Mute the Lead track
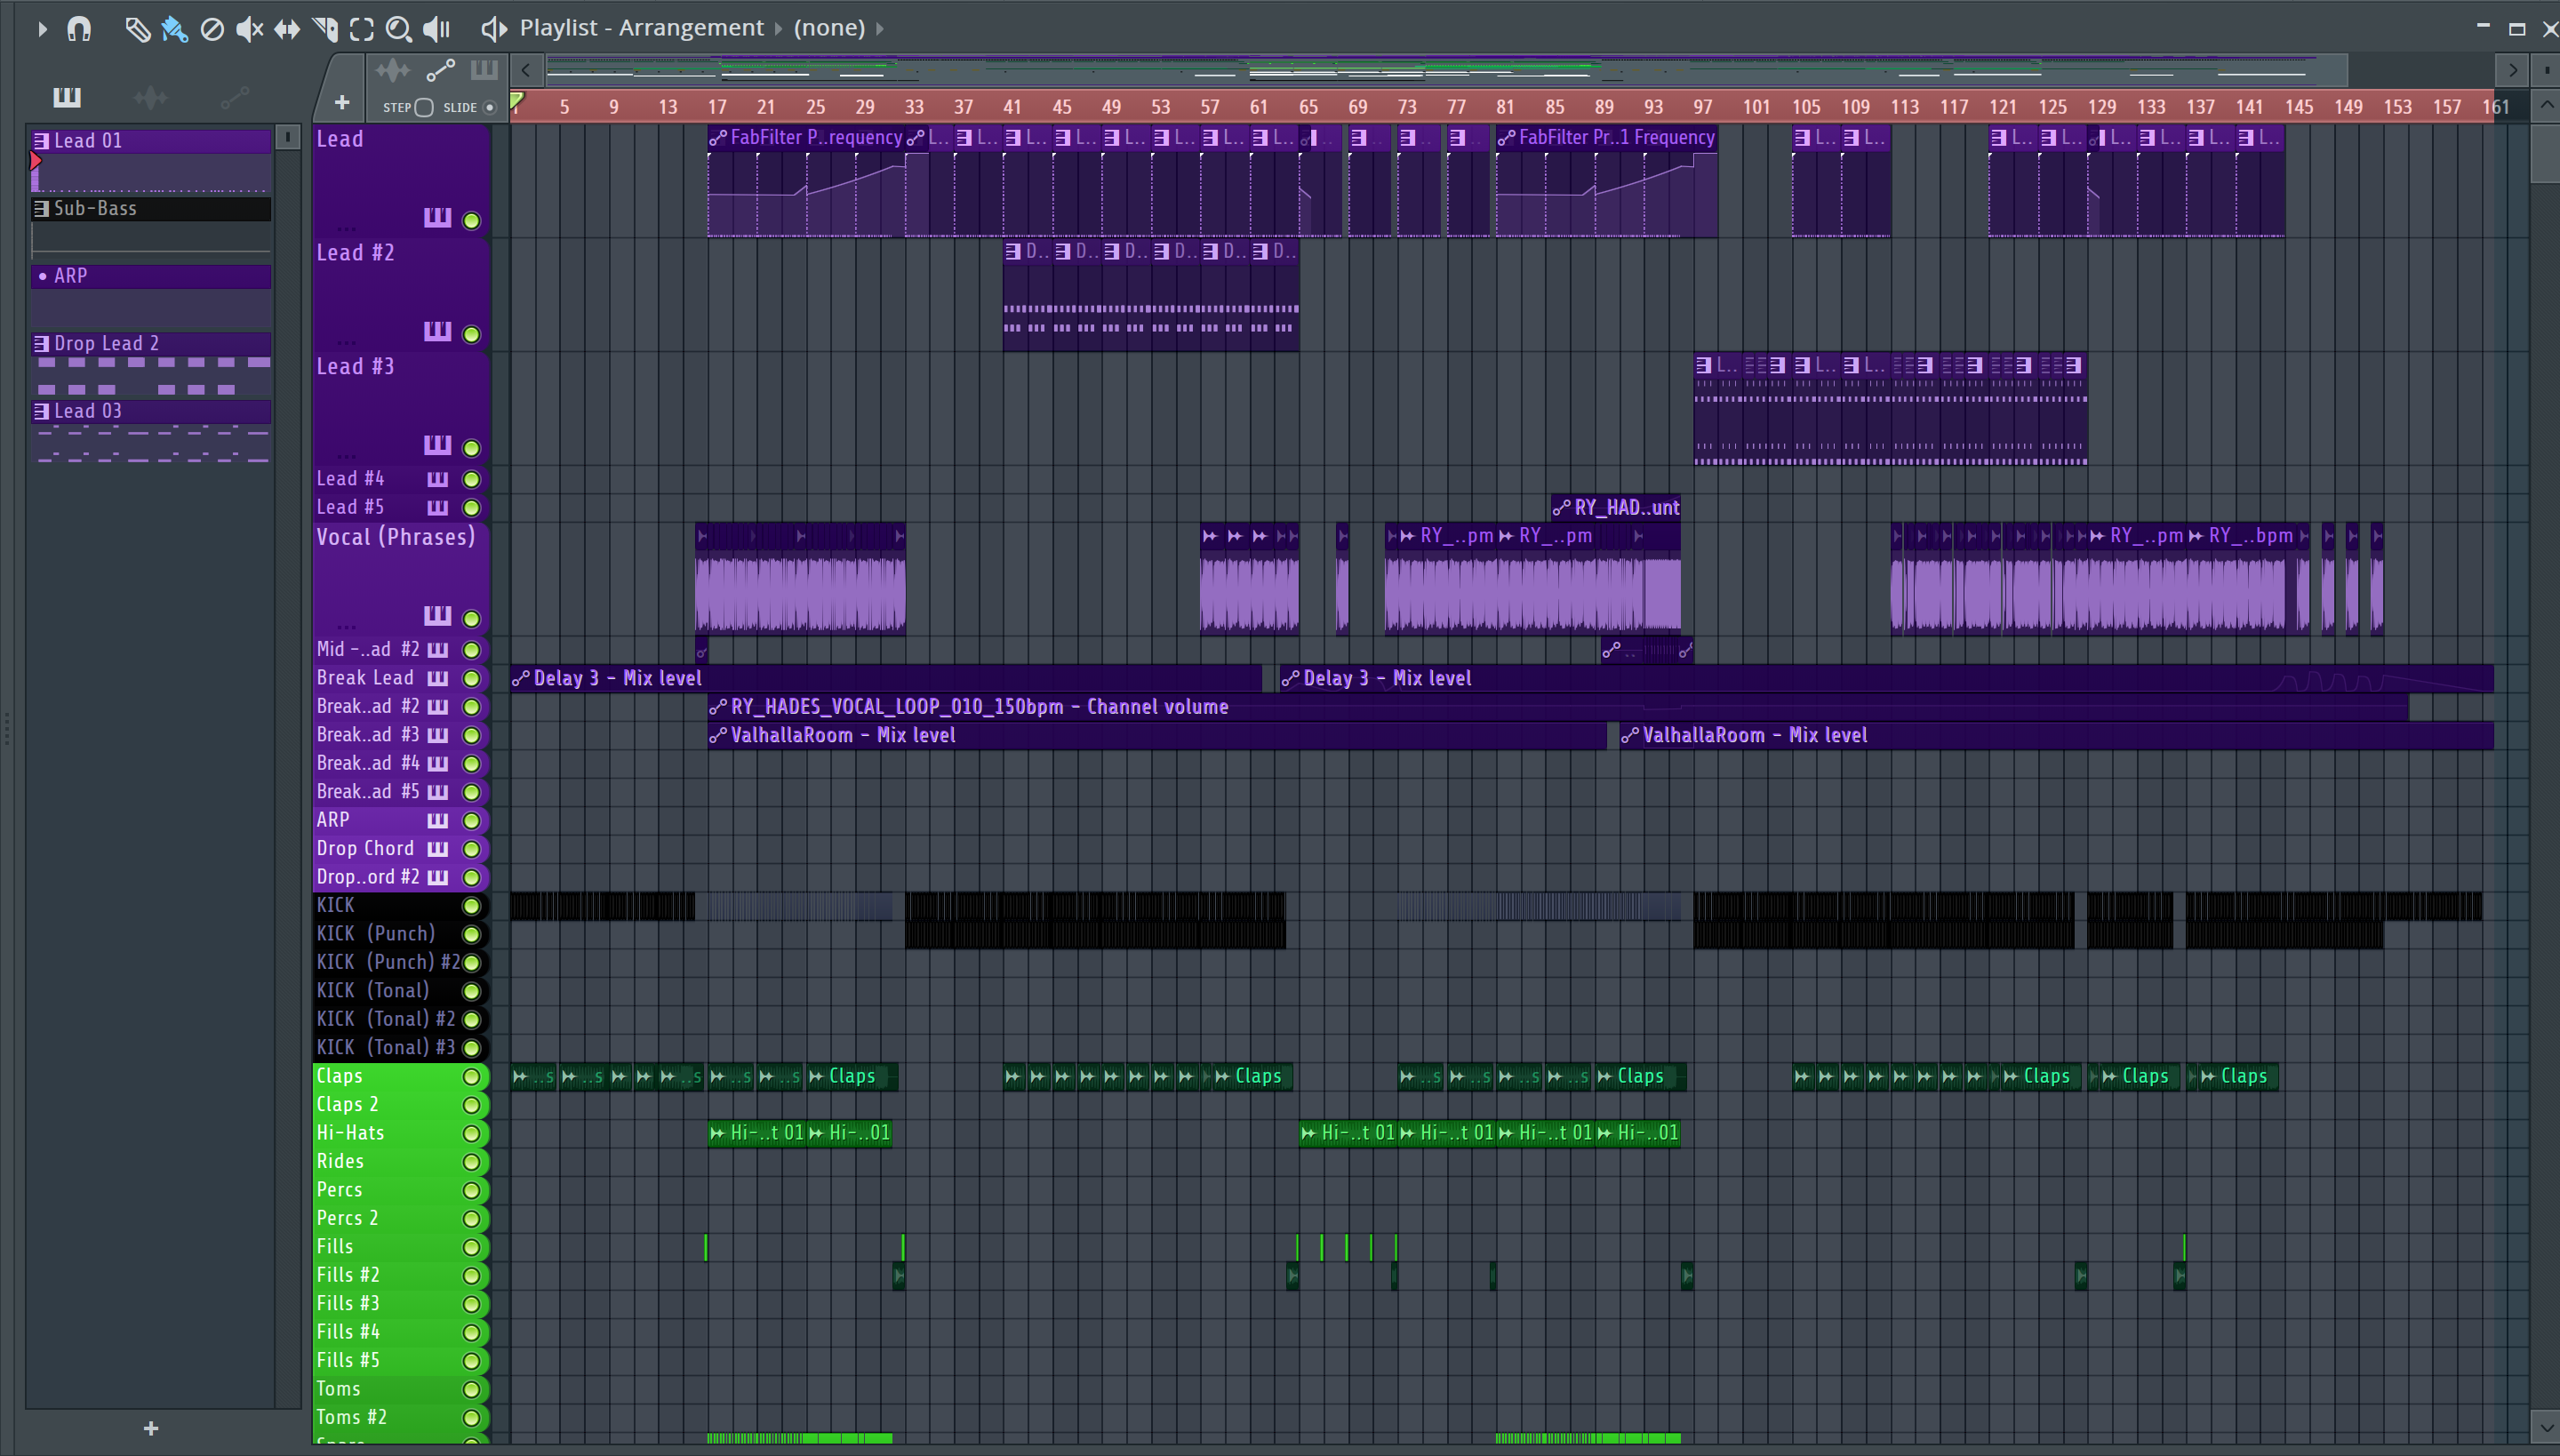Image resolution: width=2560 pixels, height=1456 pixels. (x=471, y=220)
